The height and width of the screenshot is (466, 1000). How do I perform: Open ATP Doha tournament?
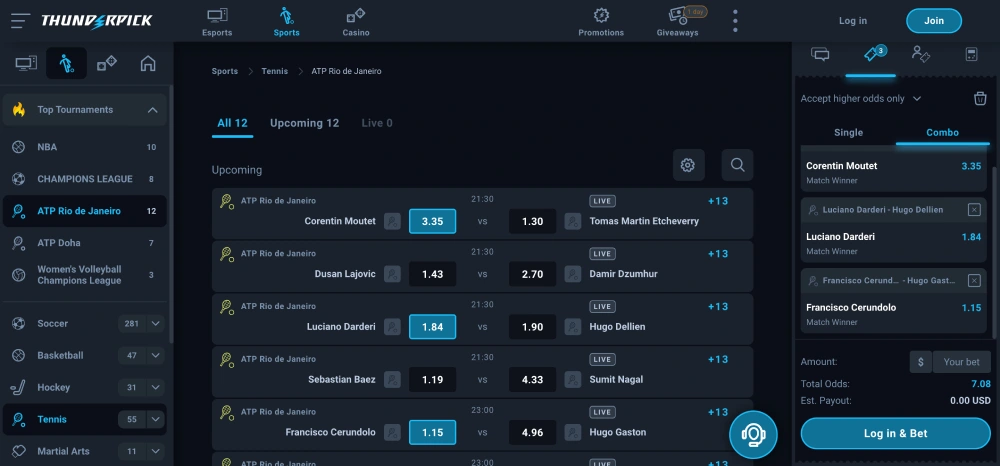click(84, 242)
